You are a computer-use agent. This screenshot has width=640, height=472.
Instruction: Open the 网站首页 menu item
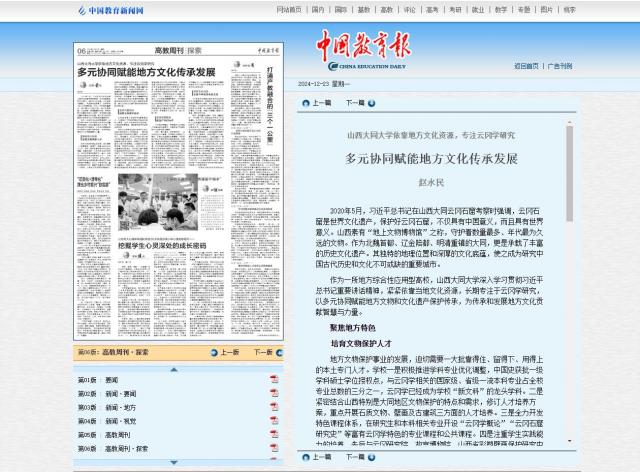(x=288, y=10)
